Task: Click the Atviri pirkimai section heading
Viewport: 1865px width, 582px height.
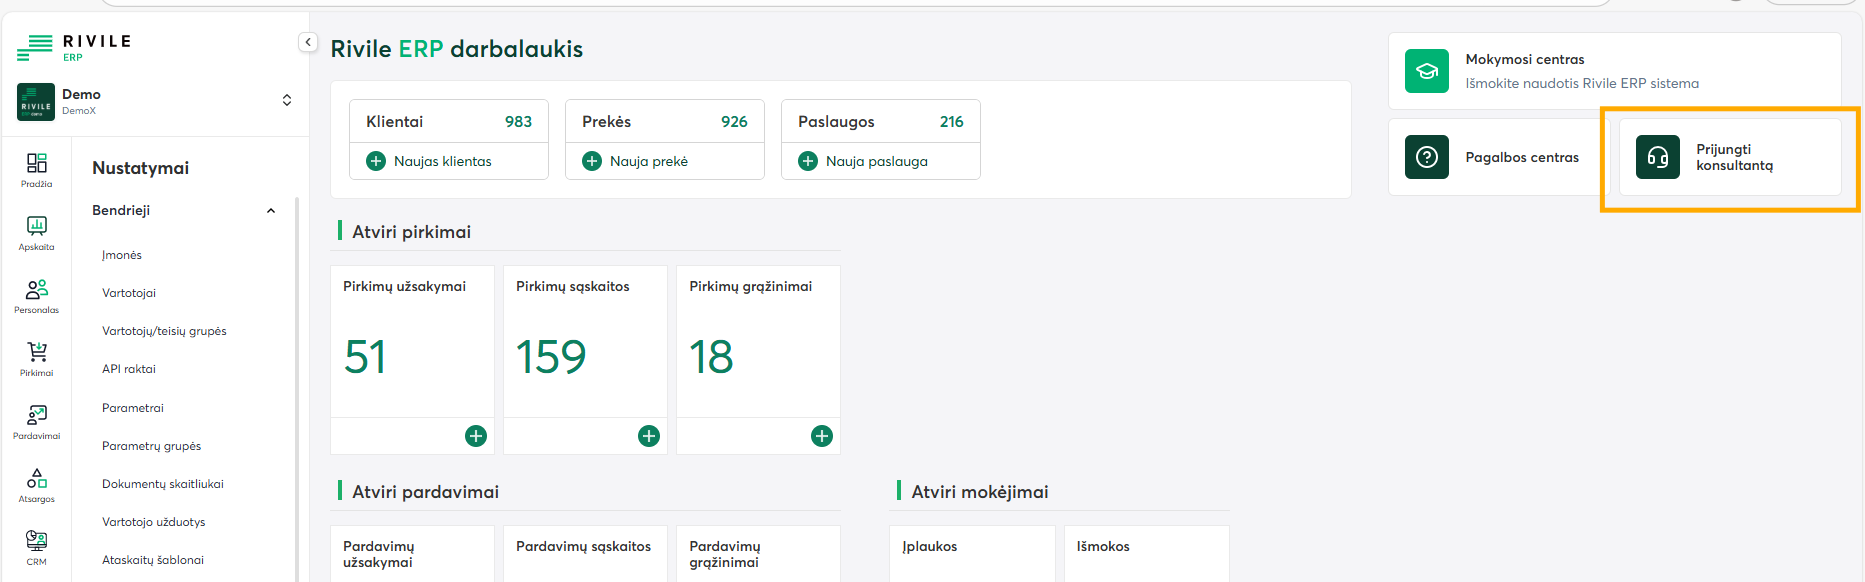Action: (411, 232)
